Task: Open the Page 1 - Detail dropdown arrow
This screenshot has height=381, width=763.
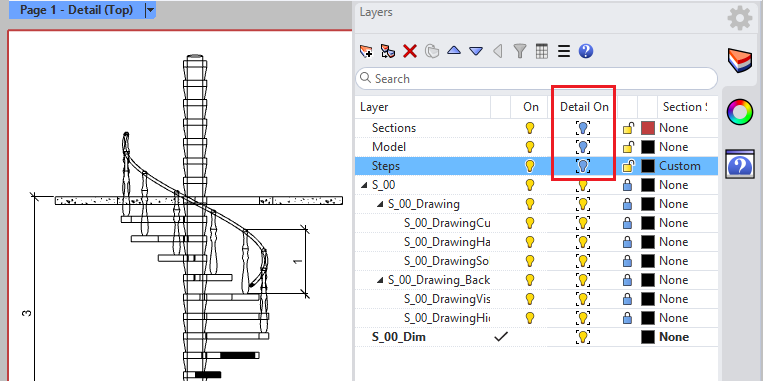Action: pos(150,10)
